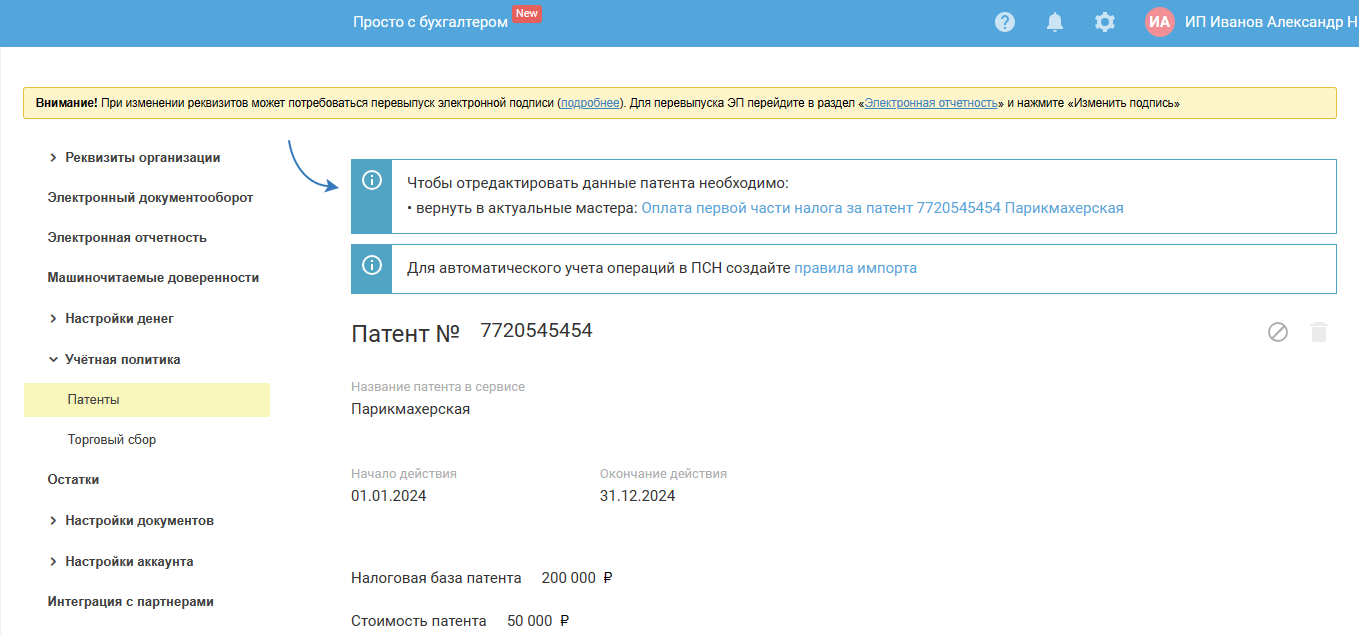The width and height of the screenshot is (1359, 635).
Task: Open the help question mark icon
Action: pos(1005,22)
